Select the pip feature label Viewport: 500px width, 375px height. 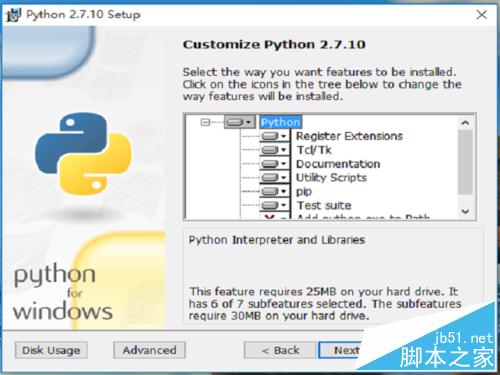click(304, 192)
